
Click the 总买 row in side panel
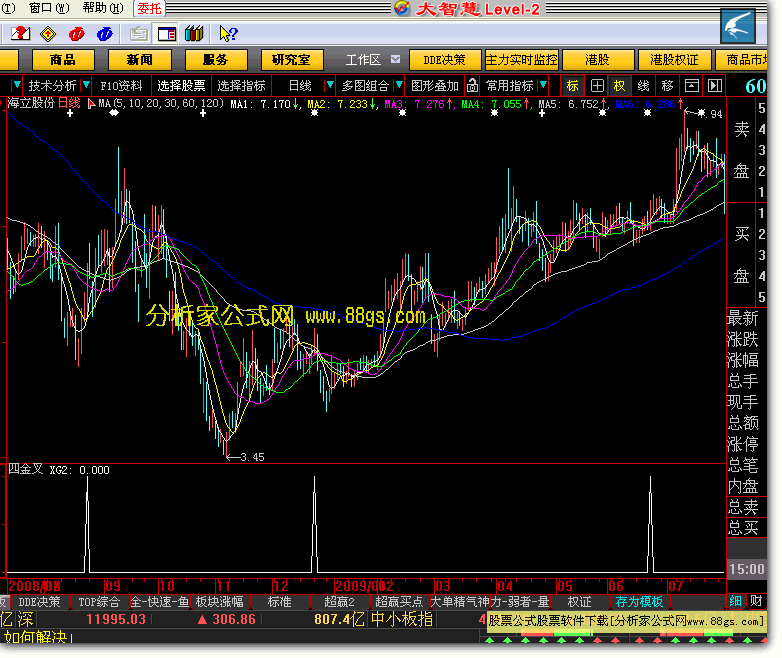point(746,527)
